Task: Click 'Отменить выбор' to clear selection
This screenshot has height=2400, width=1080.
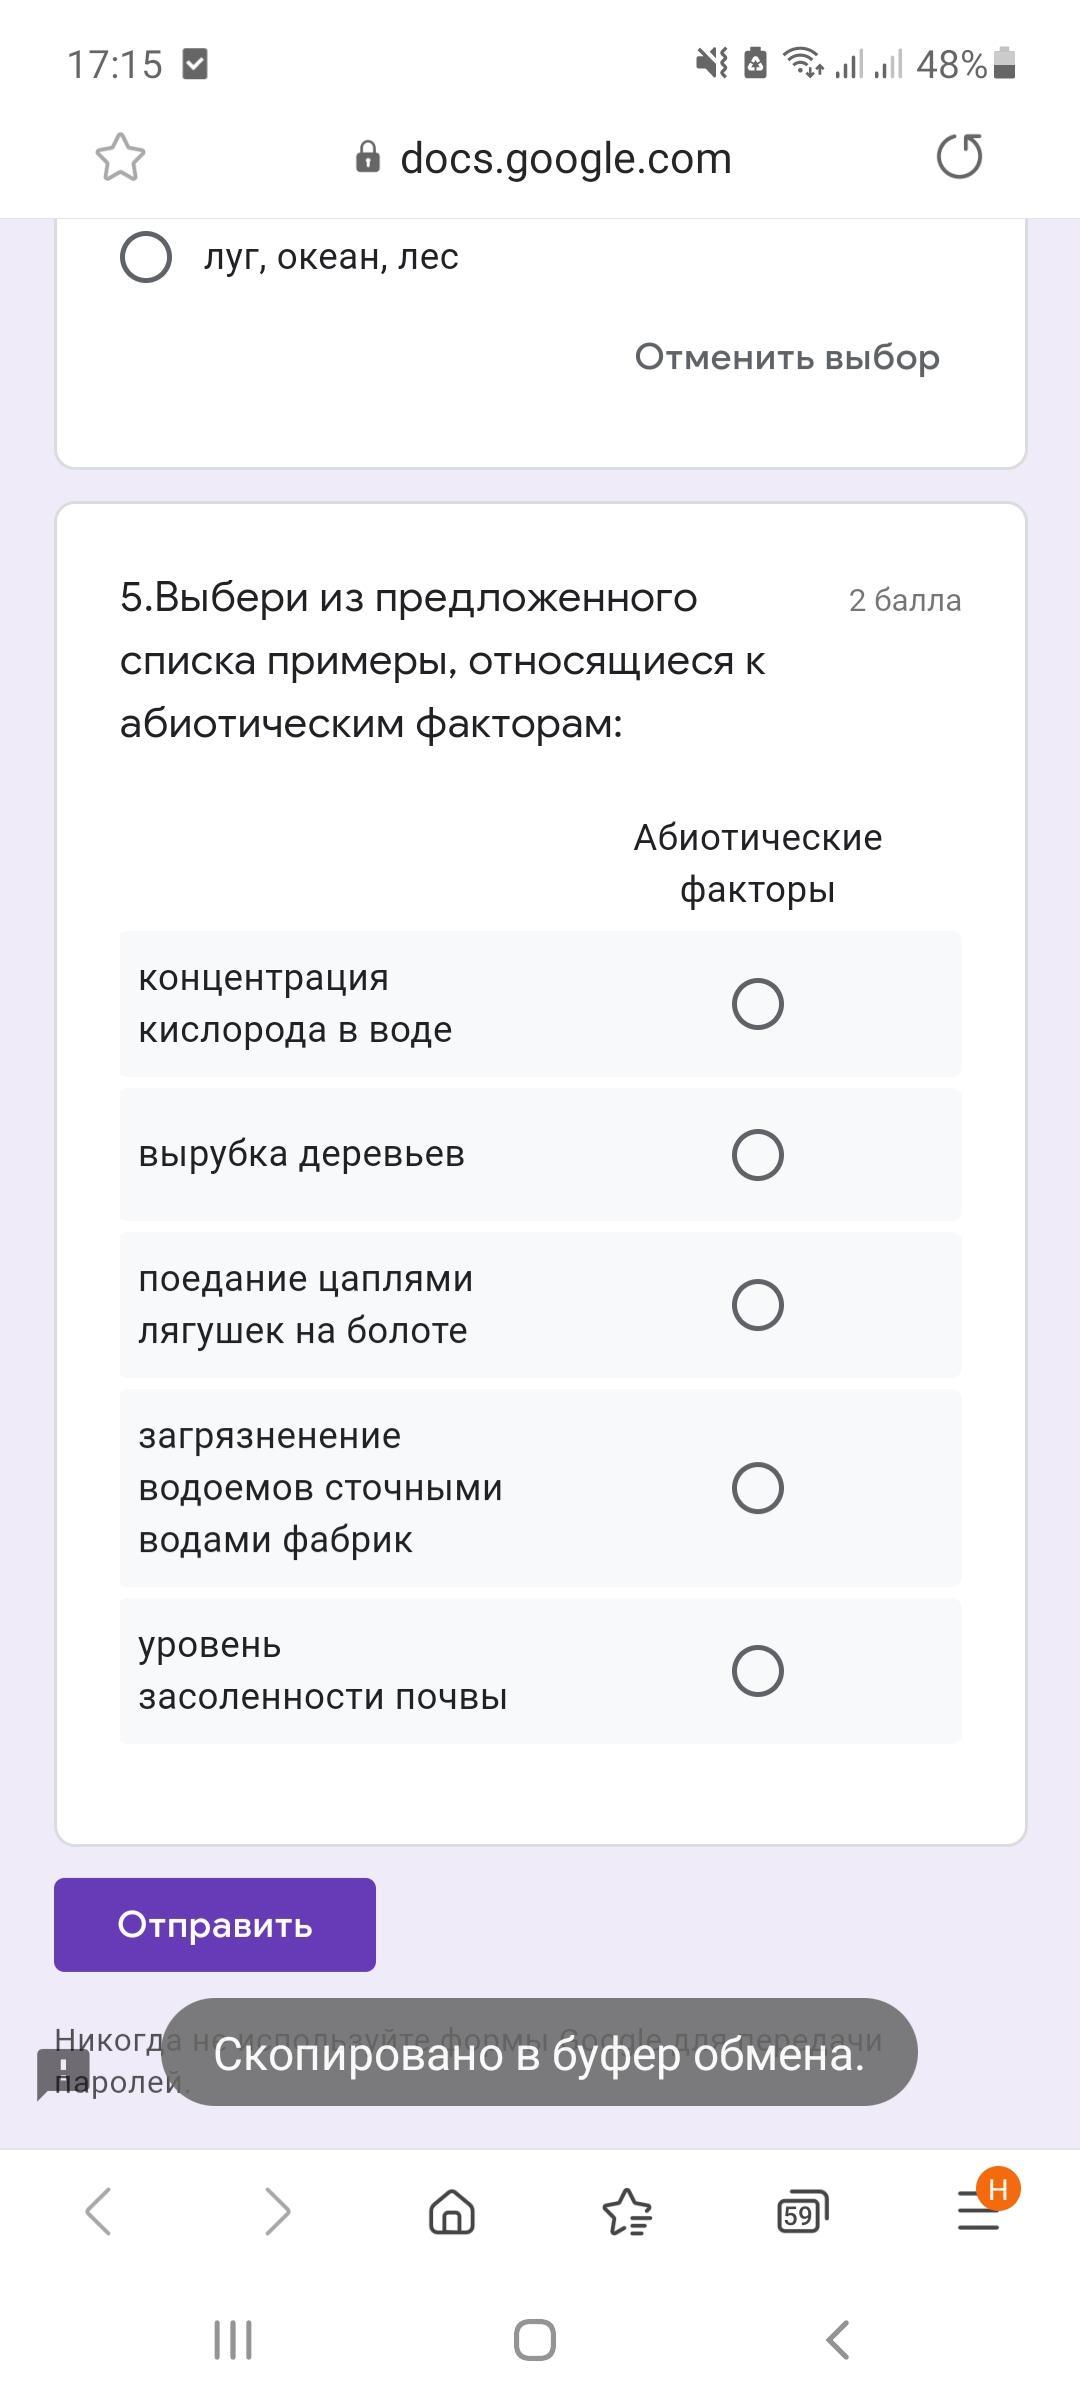Action: (x=787, y=357)
